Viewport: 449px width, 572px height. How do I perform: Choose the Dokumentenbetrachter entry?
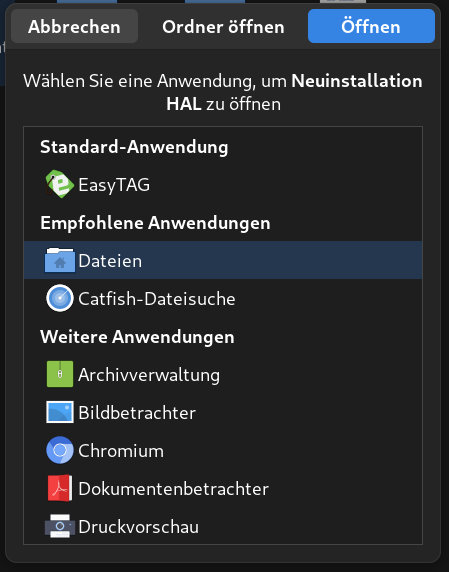223,488
